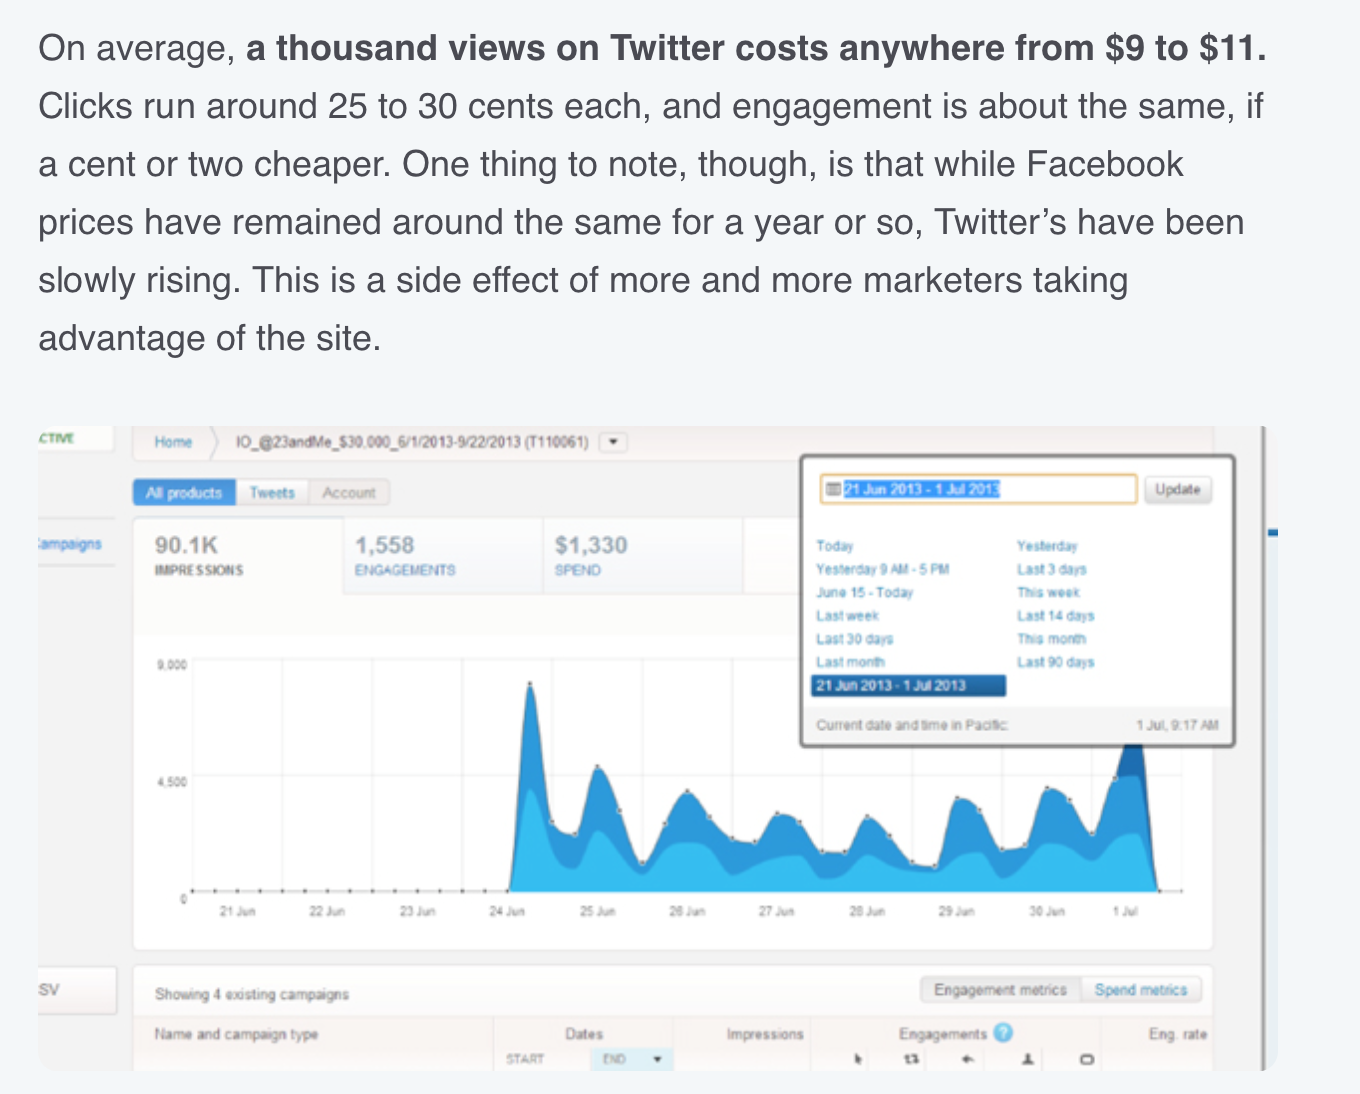Click the 1 Jul, 9:17 AM timestamp
The width and height of the screenshot is (1360, 1094).
[1177, 725]
